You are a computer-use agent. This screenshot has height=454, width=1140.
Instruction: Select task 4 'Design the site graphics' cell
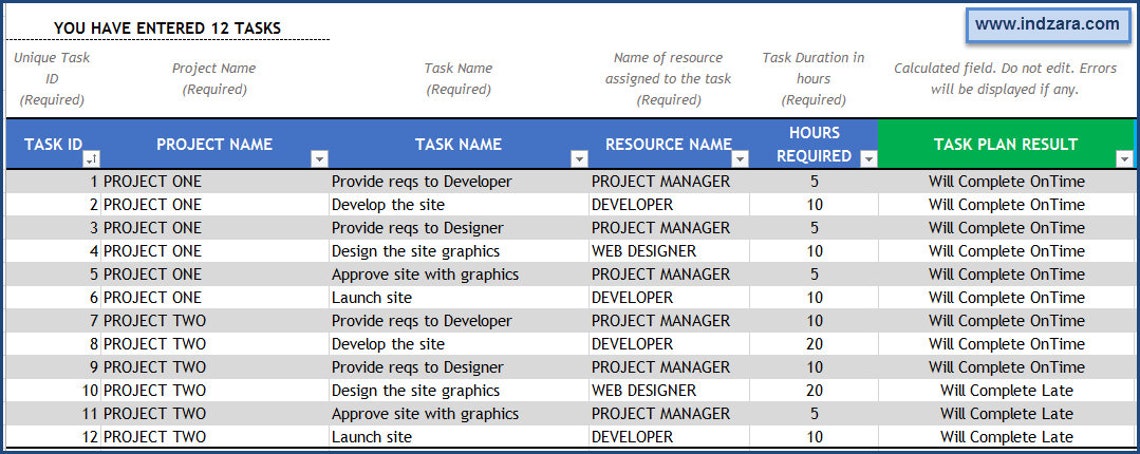click(459, 251)
